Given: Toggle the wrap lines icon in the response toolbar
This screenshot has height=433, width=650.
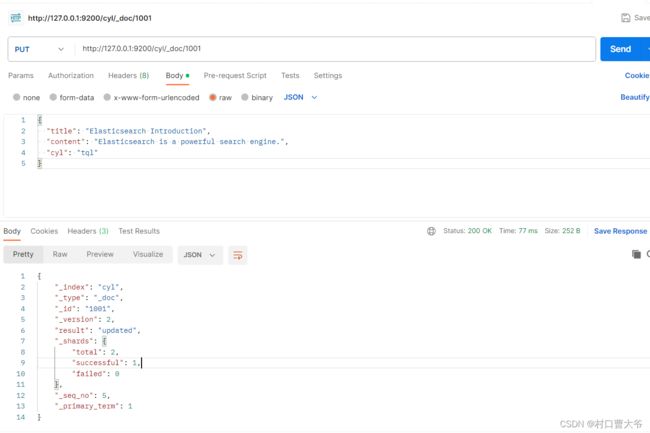Looking at the screenshot, I should pos(238,255).
